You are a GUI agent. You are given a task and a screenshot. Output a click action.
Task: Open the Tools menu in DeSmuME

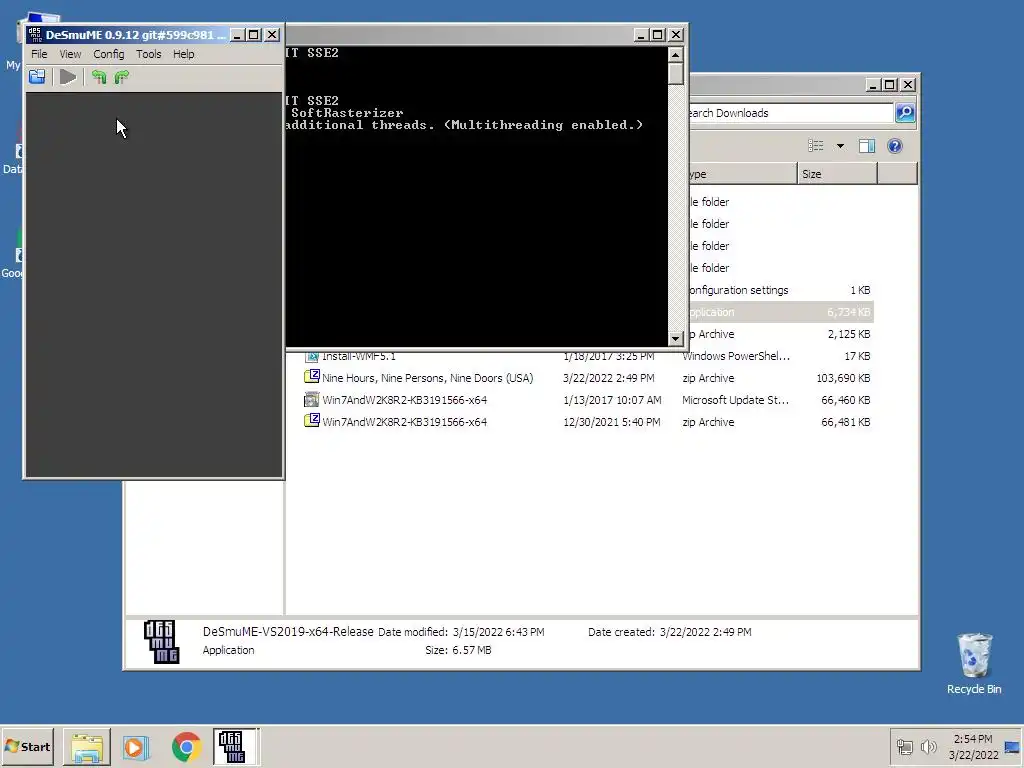(x=148, y=54)
